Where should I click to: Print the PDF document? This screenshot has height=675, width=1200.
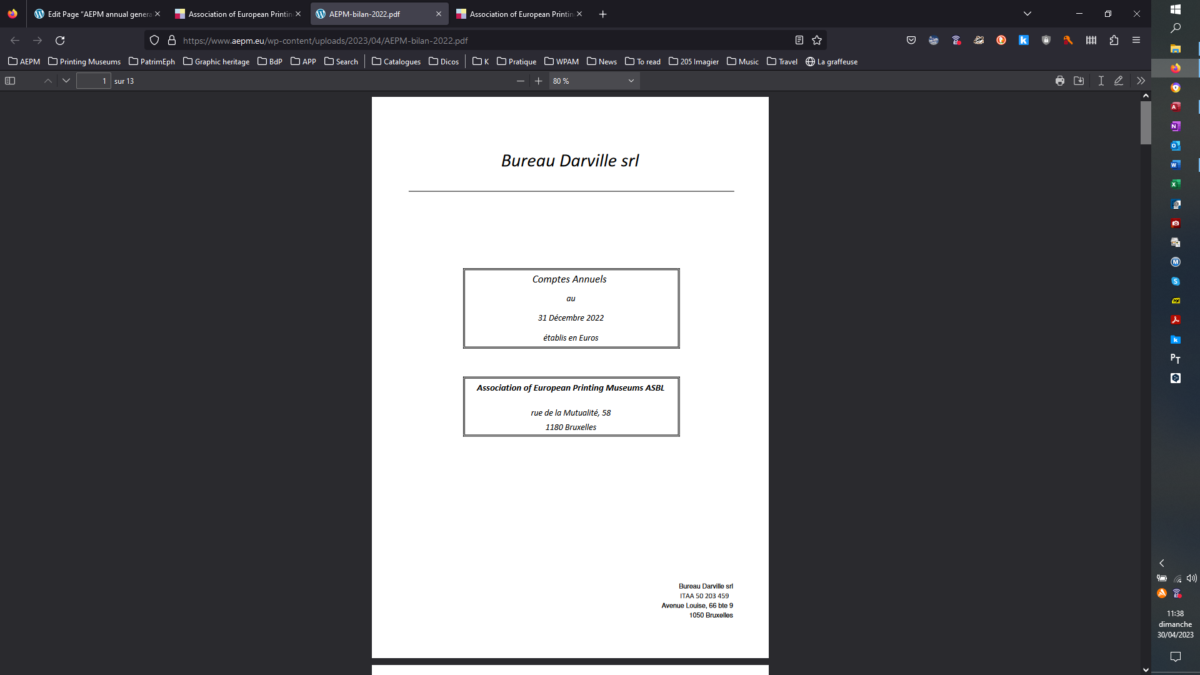click(x=1060, y=81)
